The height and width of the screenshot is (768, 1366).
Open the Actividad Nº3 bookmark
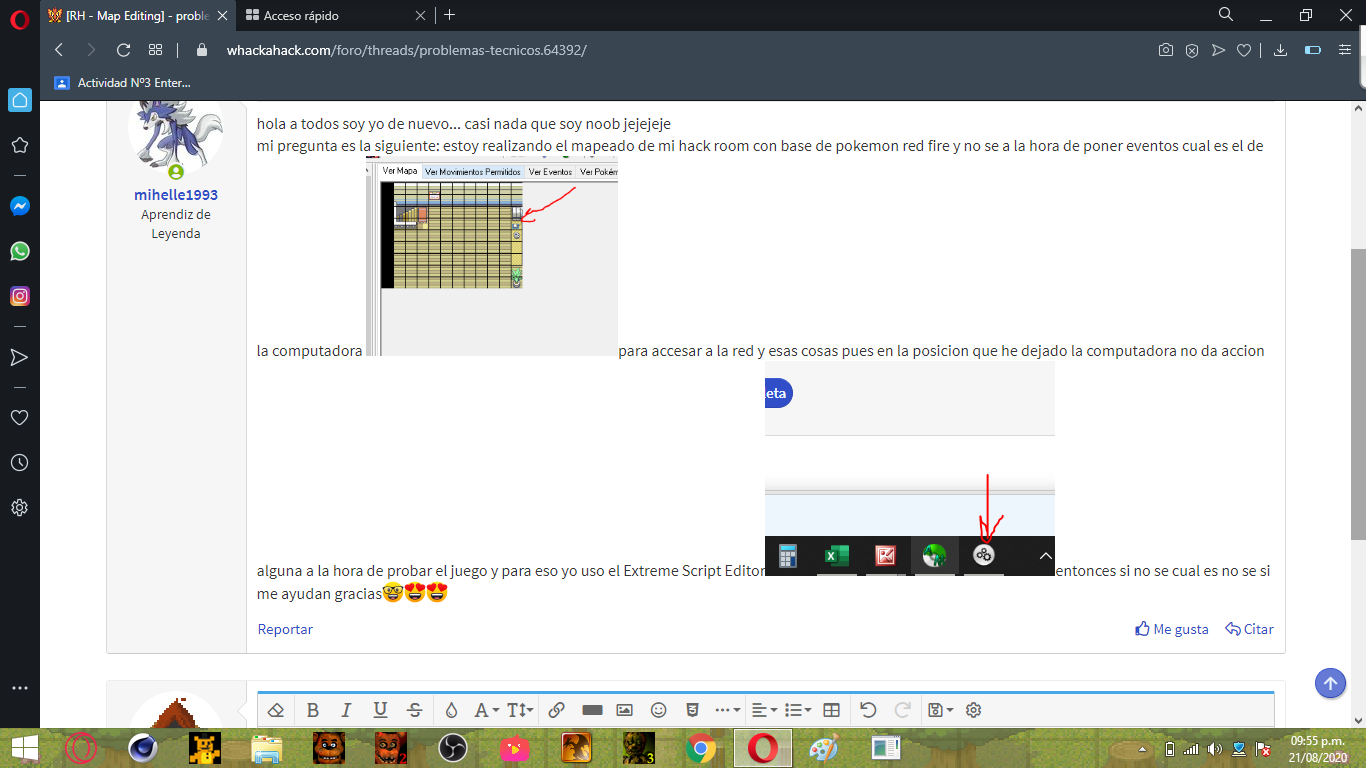pos(123,83)
